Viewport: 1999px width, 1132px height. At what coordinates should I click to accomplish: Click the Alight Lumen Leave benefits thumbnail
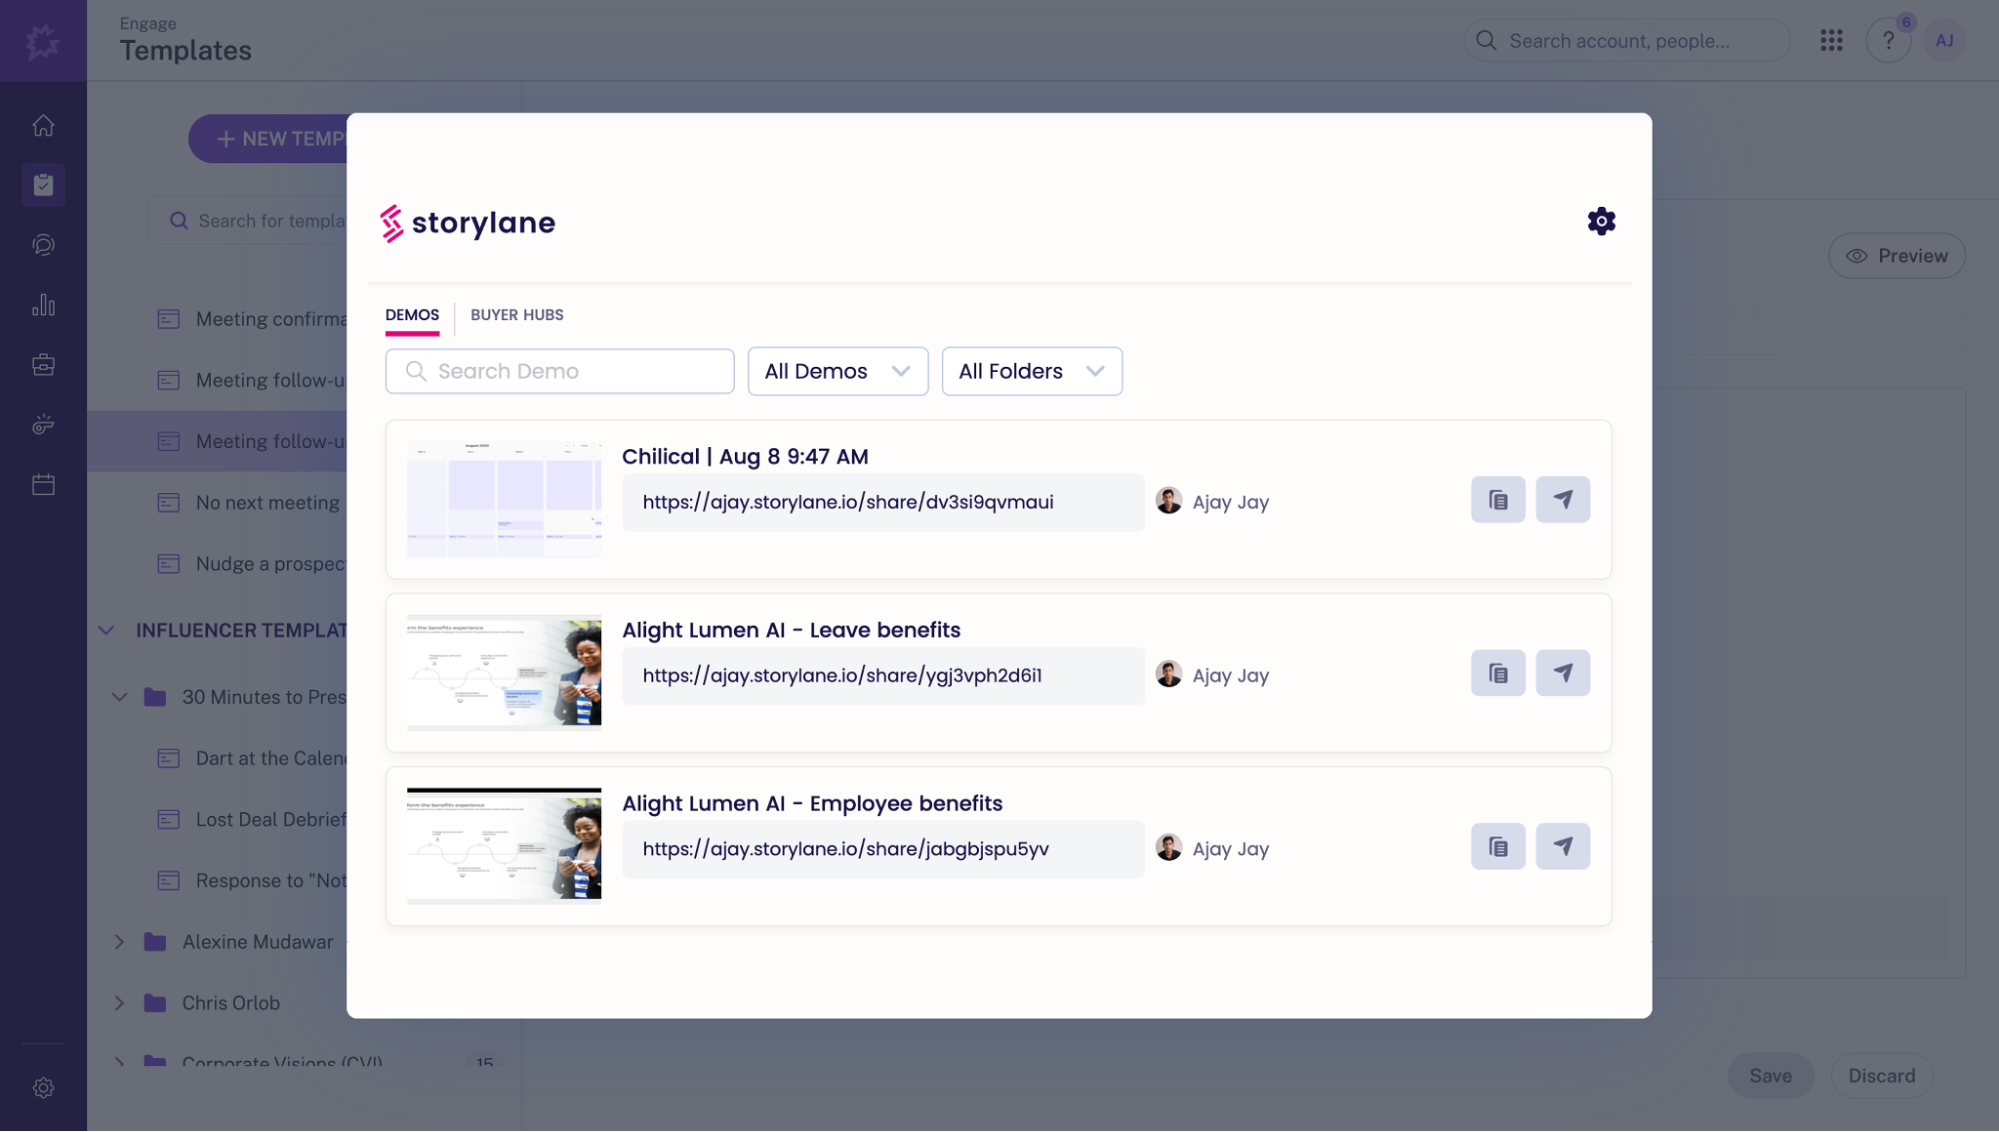pyautogui.click(x=504, y=673)
